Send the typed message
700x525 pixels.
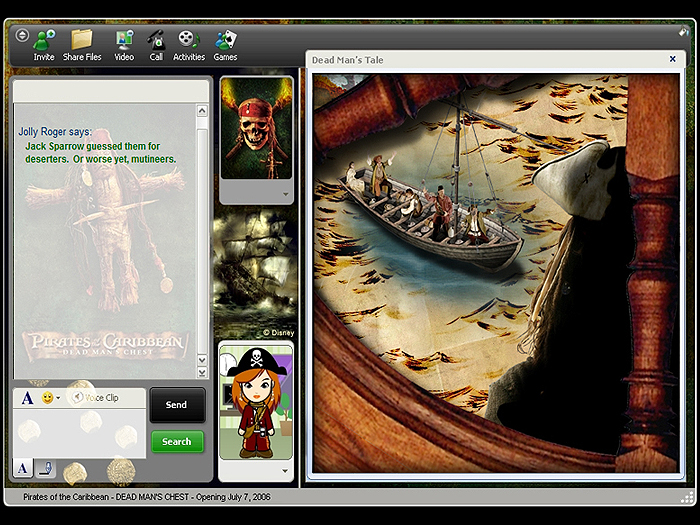[x=177, y=405]
